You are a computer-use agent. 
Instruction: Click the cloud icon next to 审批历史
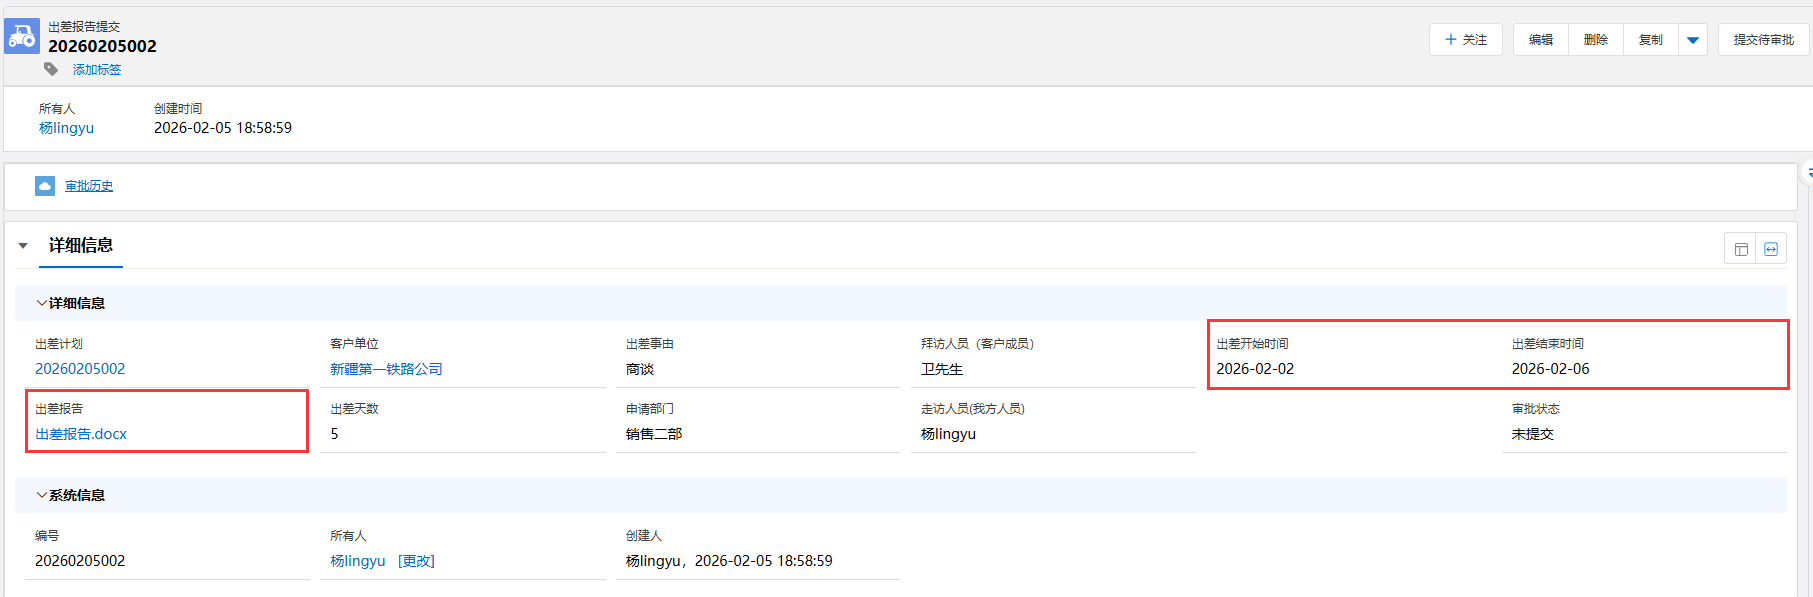coord(45,186)
